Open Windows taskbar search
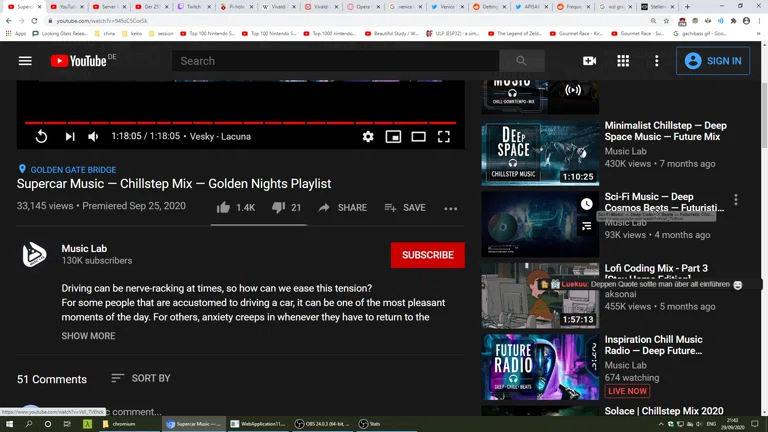 (28, 424)
